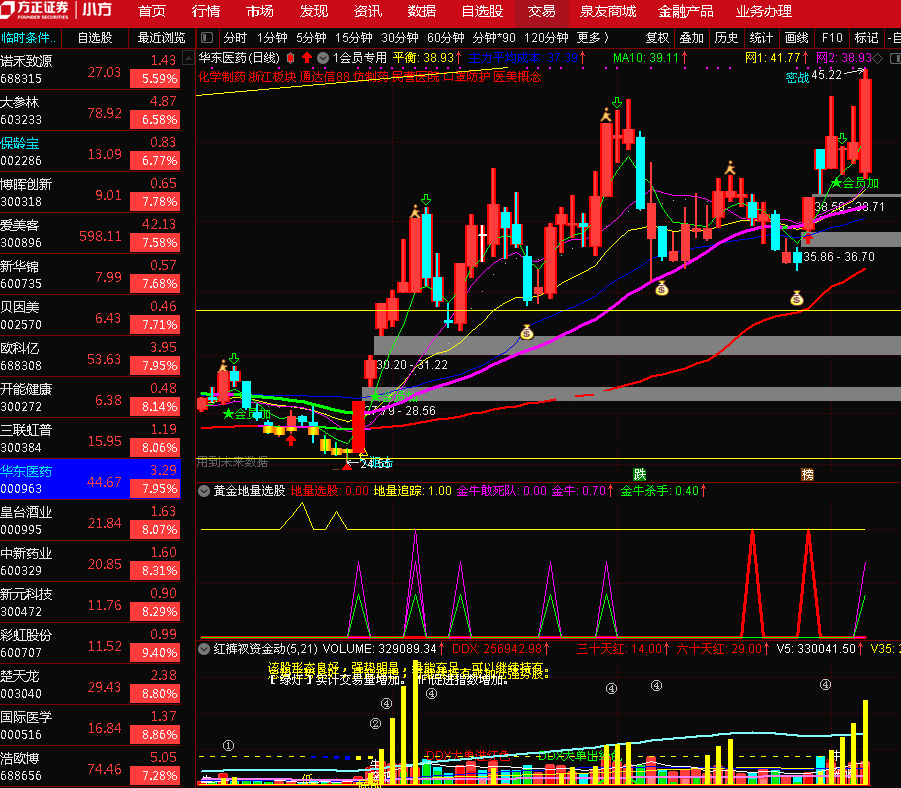This screenshot has height=788, width=901.
Task: Click the green down-arrow above the highest peak
Action: (617, 103)
